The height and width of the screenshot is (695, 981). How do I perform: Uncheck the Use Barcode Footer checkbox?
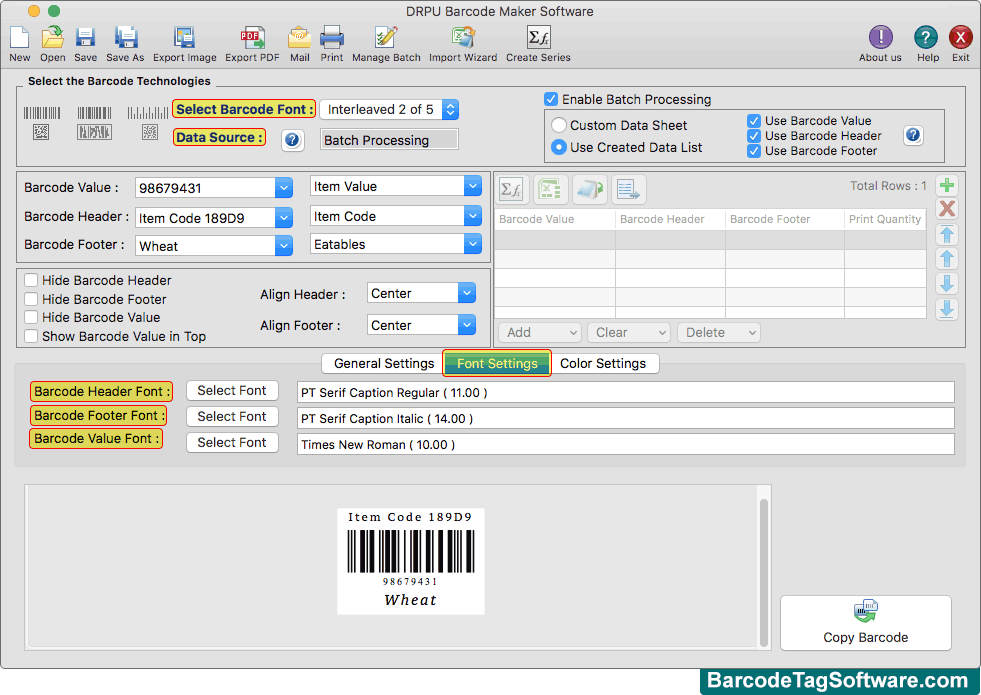tap(754, 151)
